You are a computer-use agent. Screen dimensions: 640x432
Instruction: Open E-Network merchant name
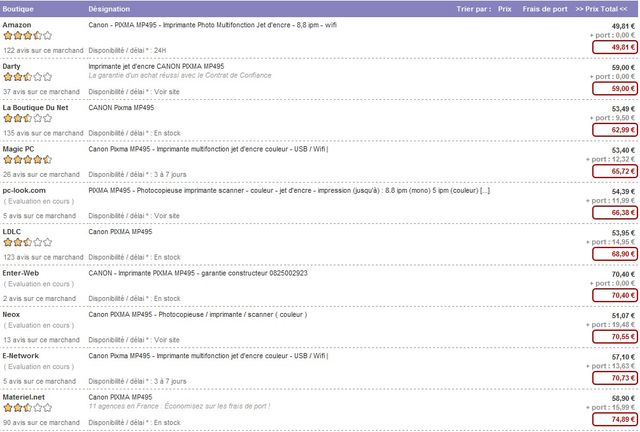pos(21,356)
